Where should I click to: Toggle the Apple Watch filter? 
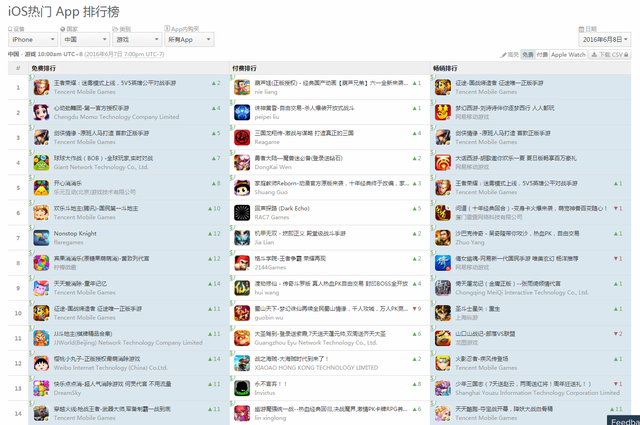(x=568, y=54)
